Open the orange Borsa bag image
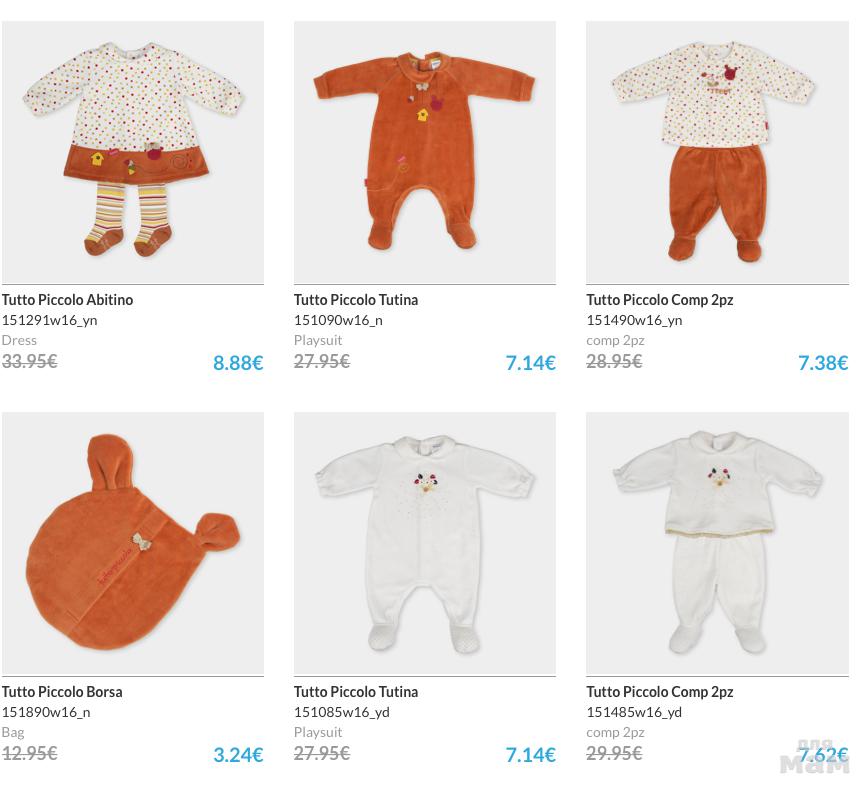865x788 pixels. click(133, 544)
